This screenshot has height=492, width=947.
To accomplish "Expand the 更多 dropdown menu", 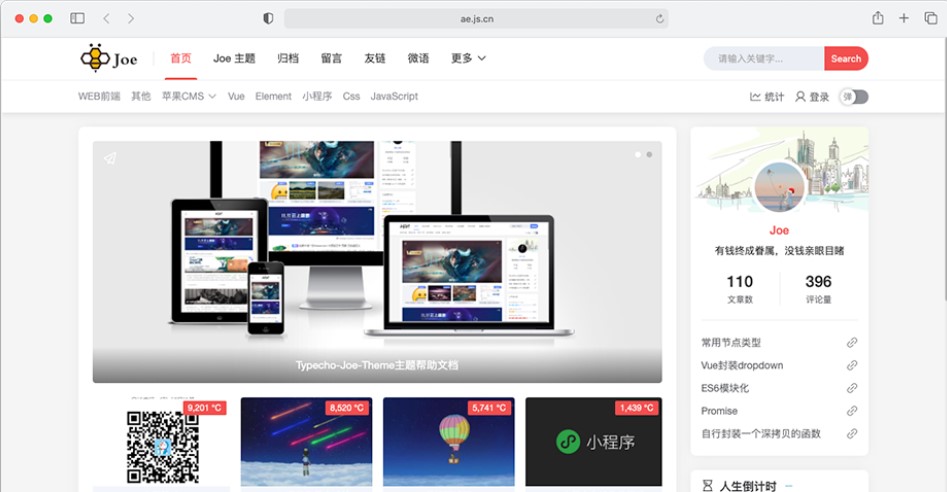I will coord(468,59).
